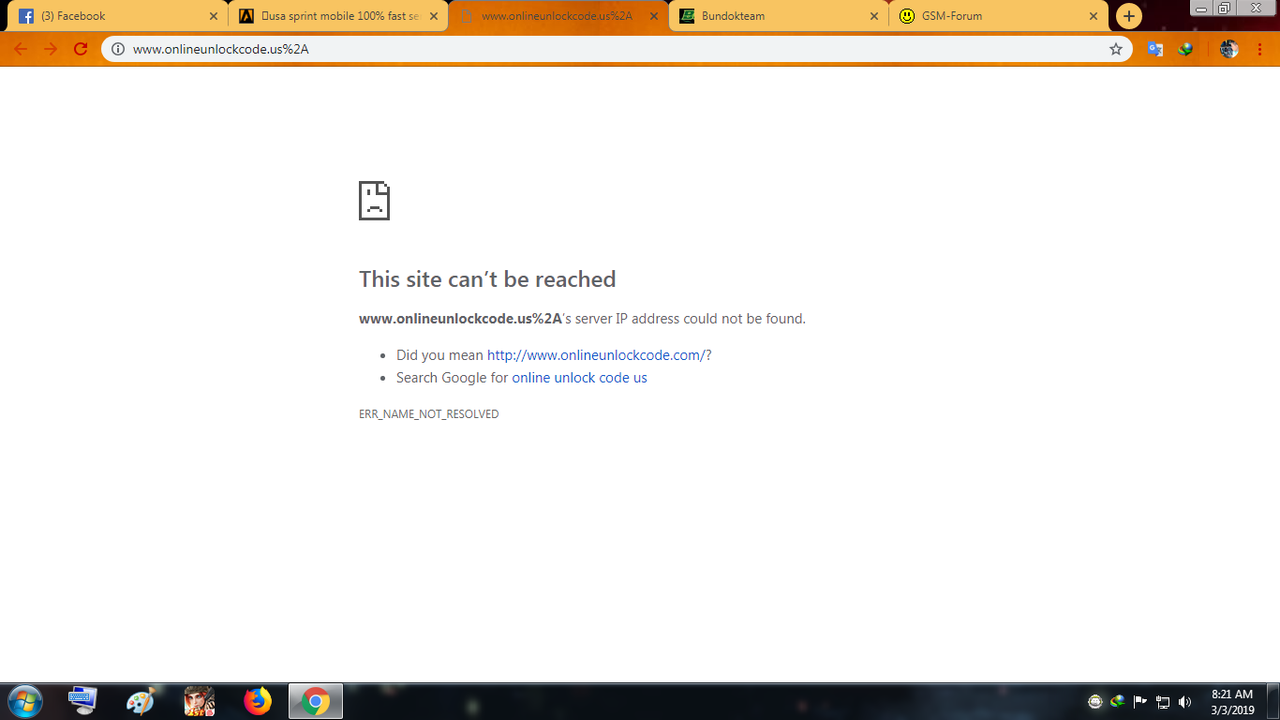Open the round face tray icon
The width and height of the screenshot is (1280, 720).
(1095, 702)
